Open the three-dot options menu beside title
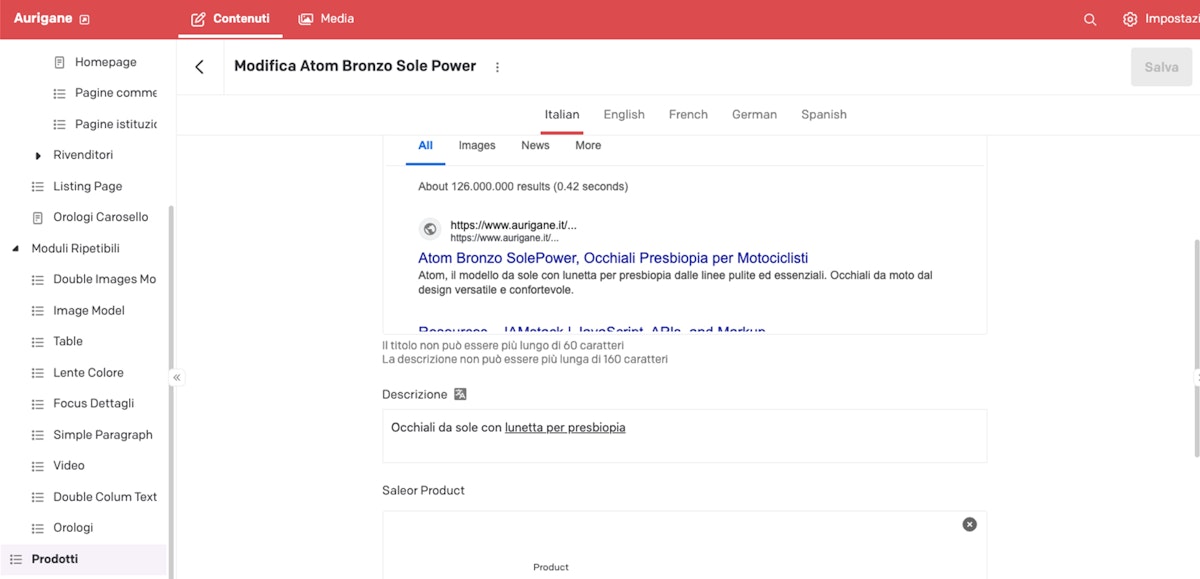This screenshot has height=579, width=1200. (498, 67)
